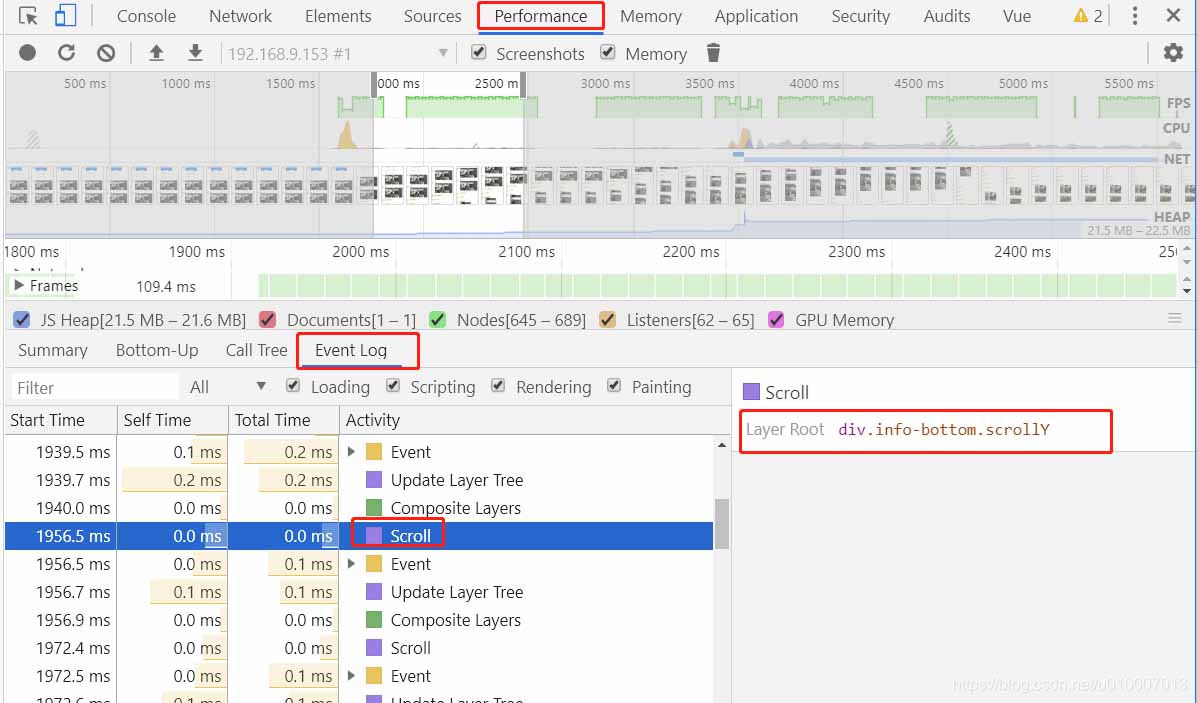Close DevTools with the X icon

tap(1173, 15)
